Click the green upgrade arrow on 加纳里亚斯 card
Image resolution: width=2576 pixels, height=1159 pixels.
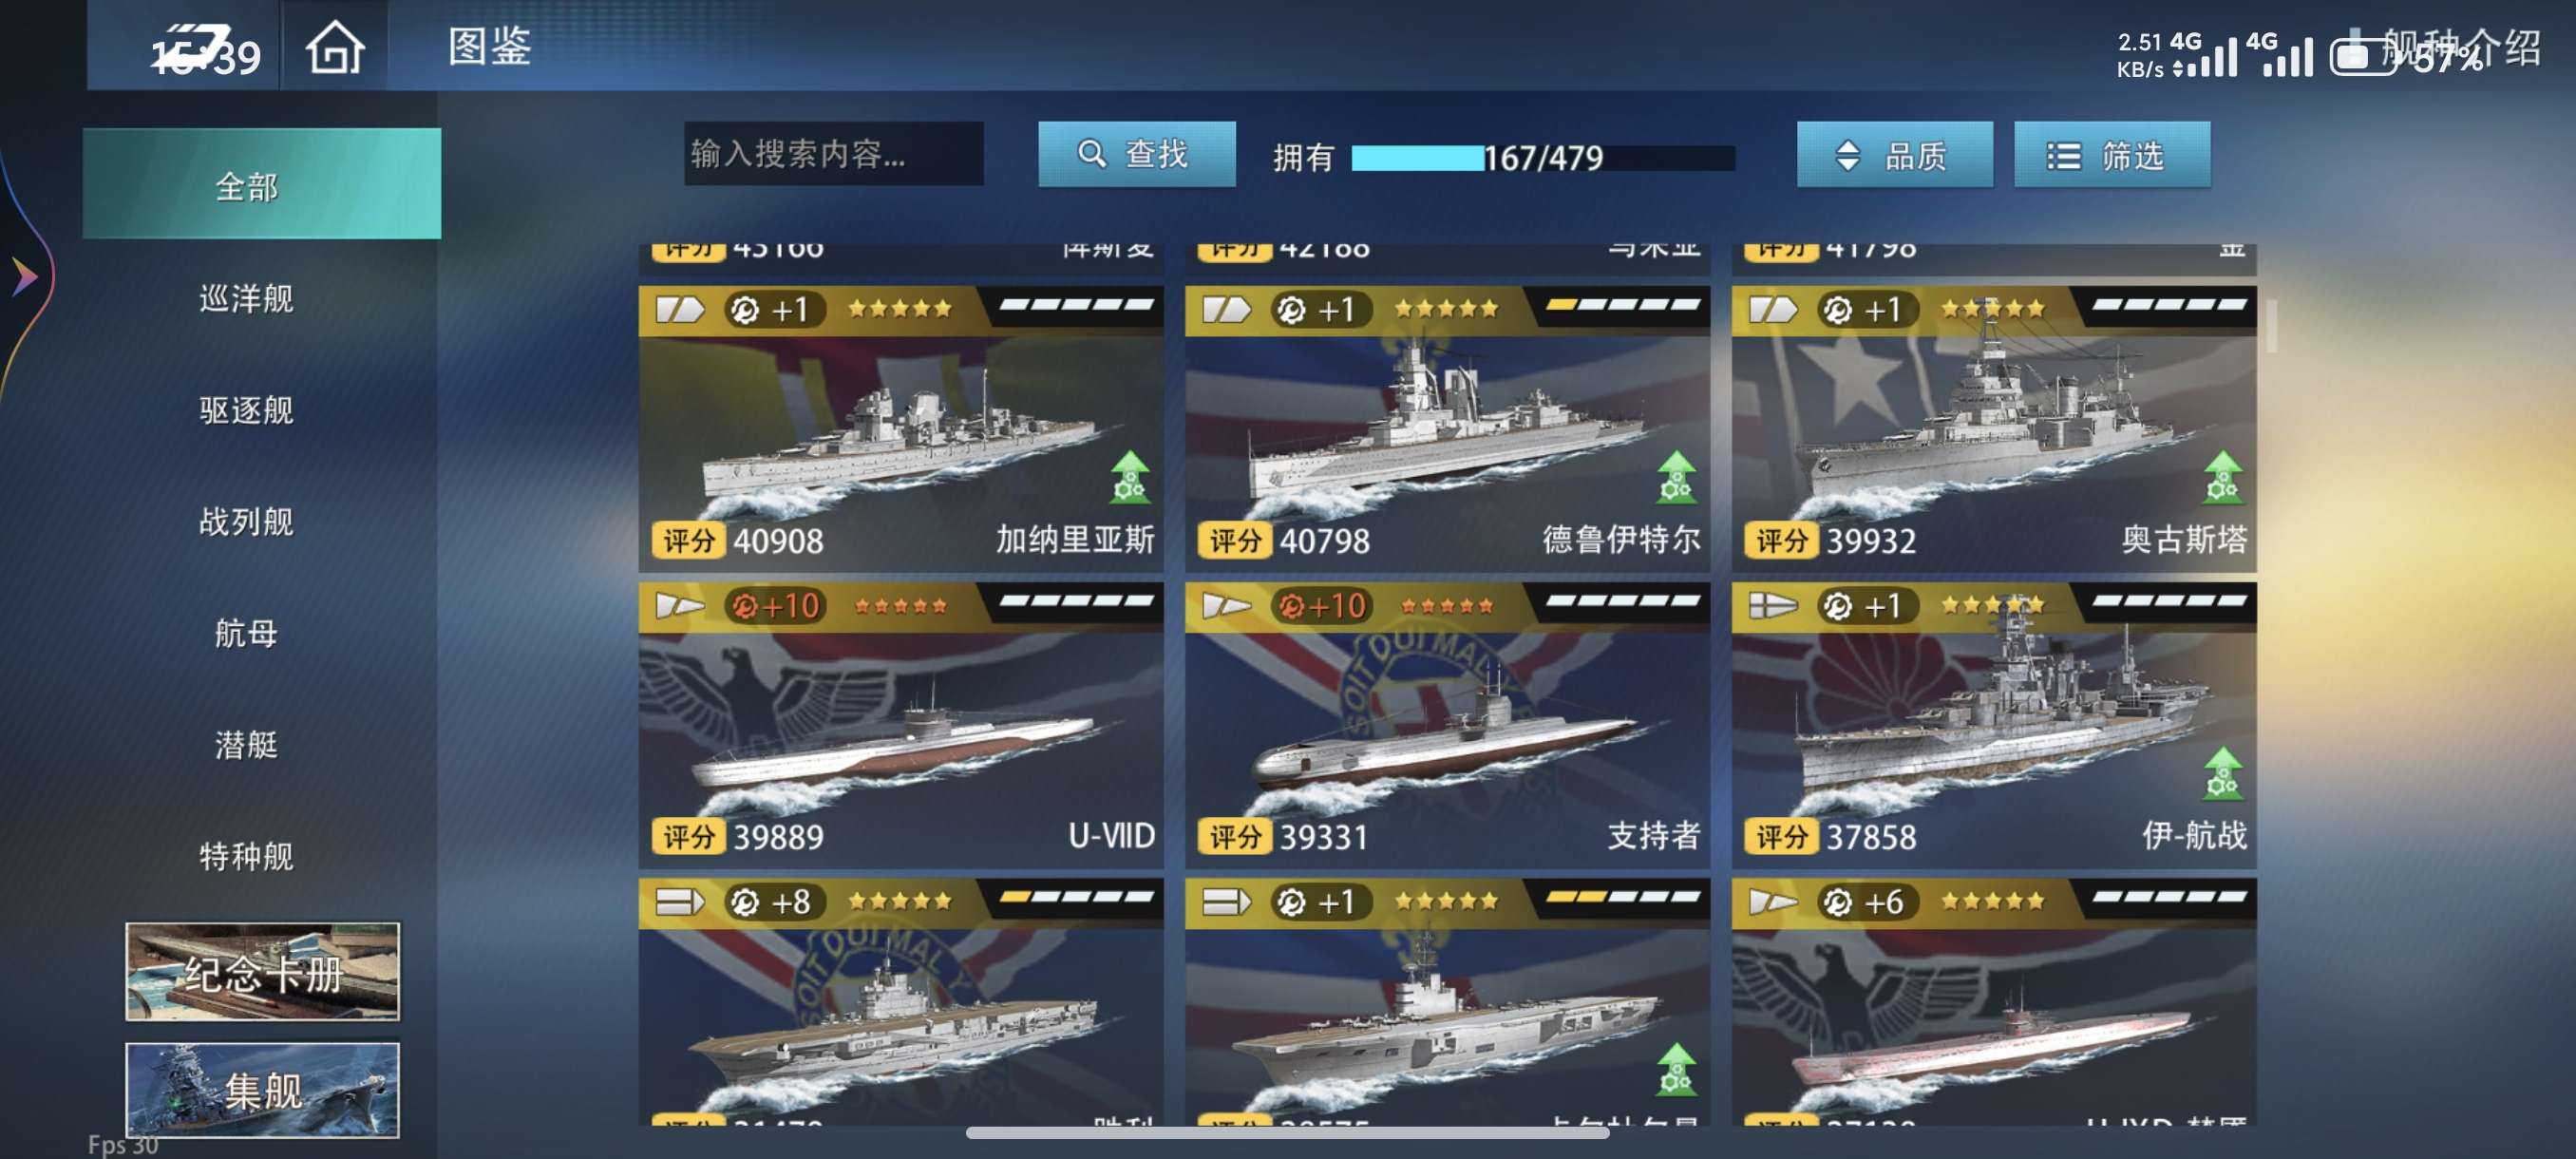pos(1130,476)
